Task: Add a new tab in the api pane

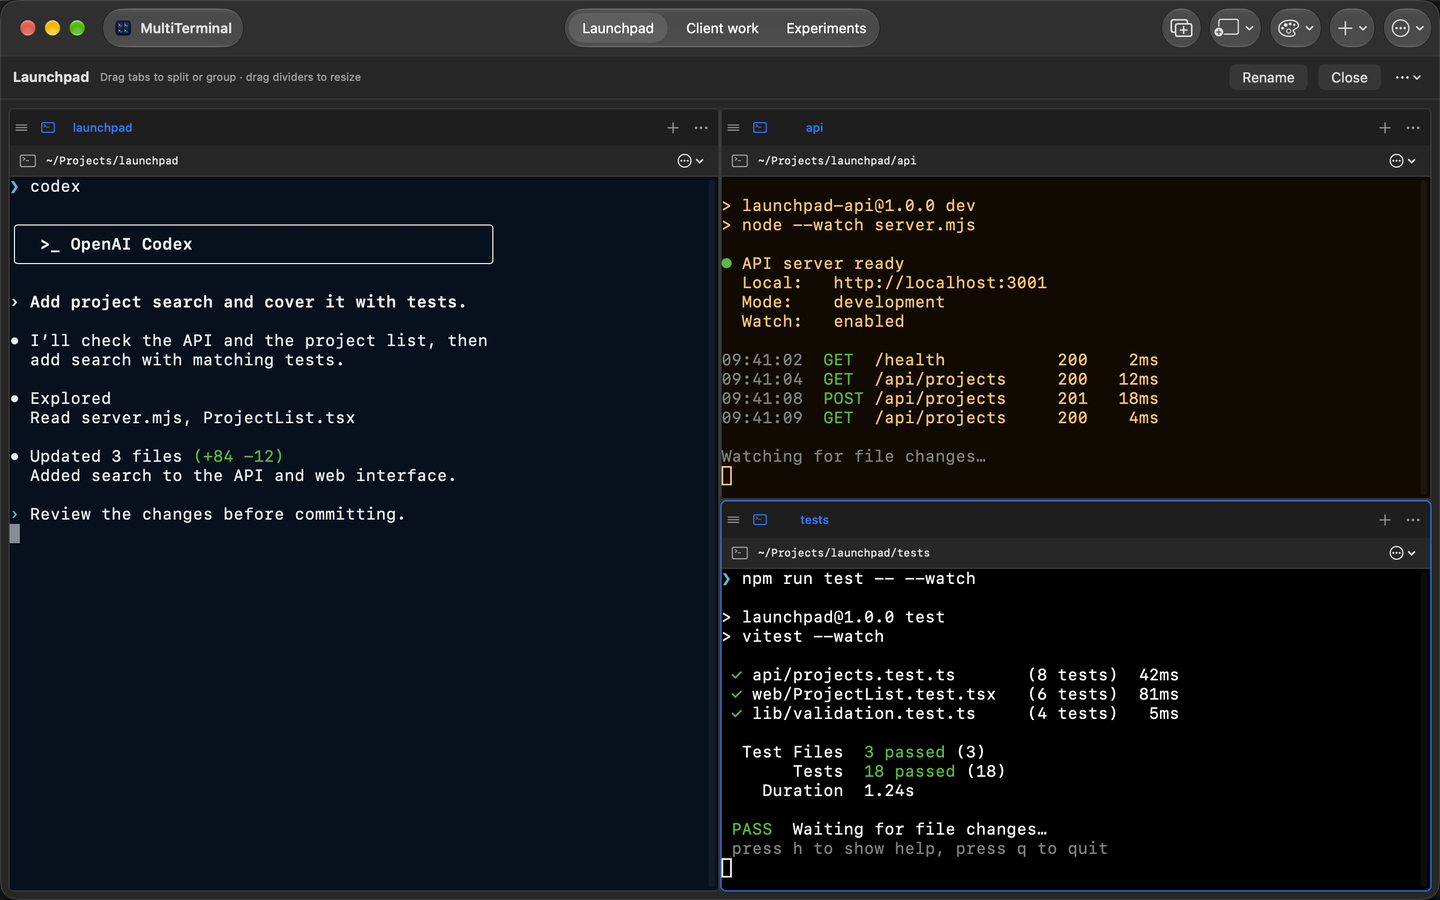Action: point(1385,128)
